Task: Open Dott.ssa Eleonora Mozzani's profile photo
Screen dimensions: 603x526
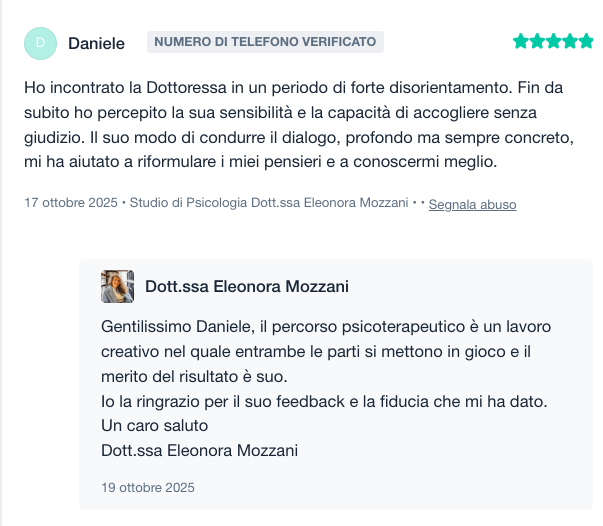Action: coord(117,286)
